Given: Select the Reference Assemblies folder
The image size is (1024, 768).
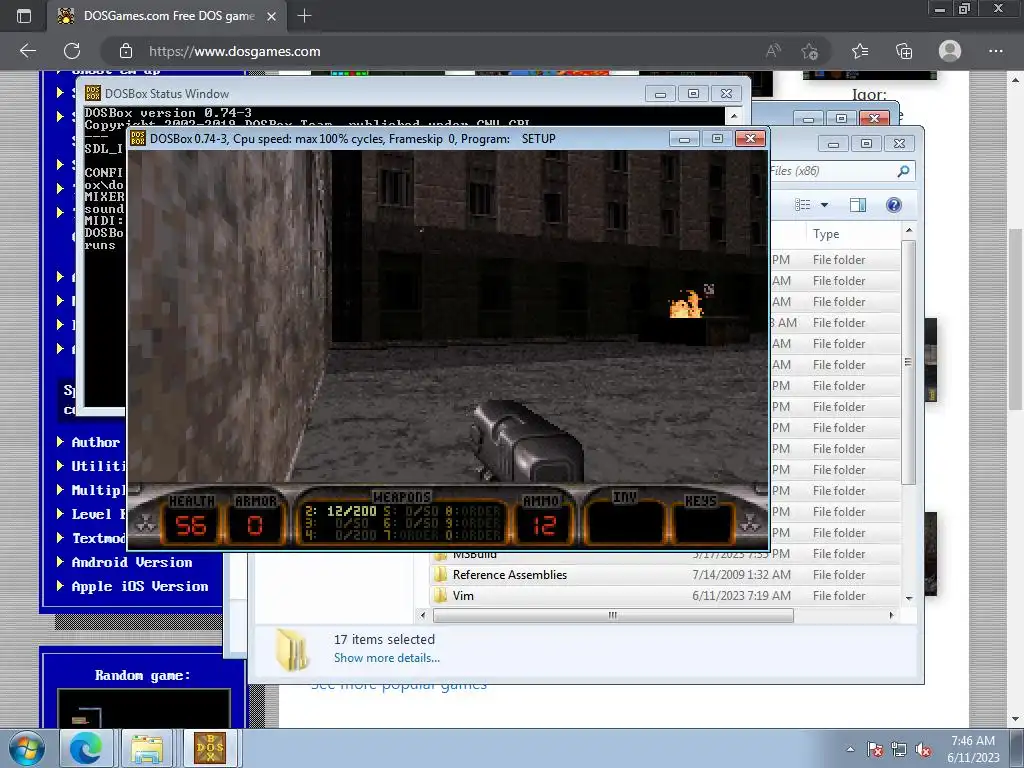Looking at the screenshot, I should point(510,575).
